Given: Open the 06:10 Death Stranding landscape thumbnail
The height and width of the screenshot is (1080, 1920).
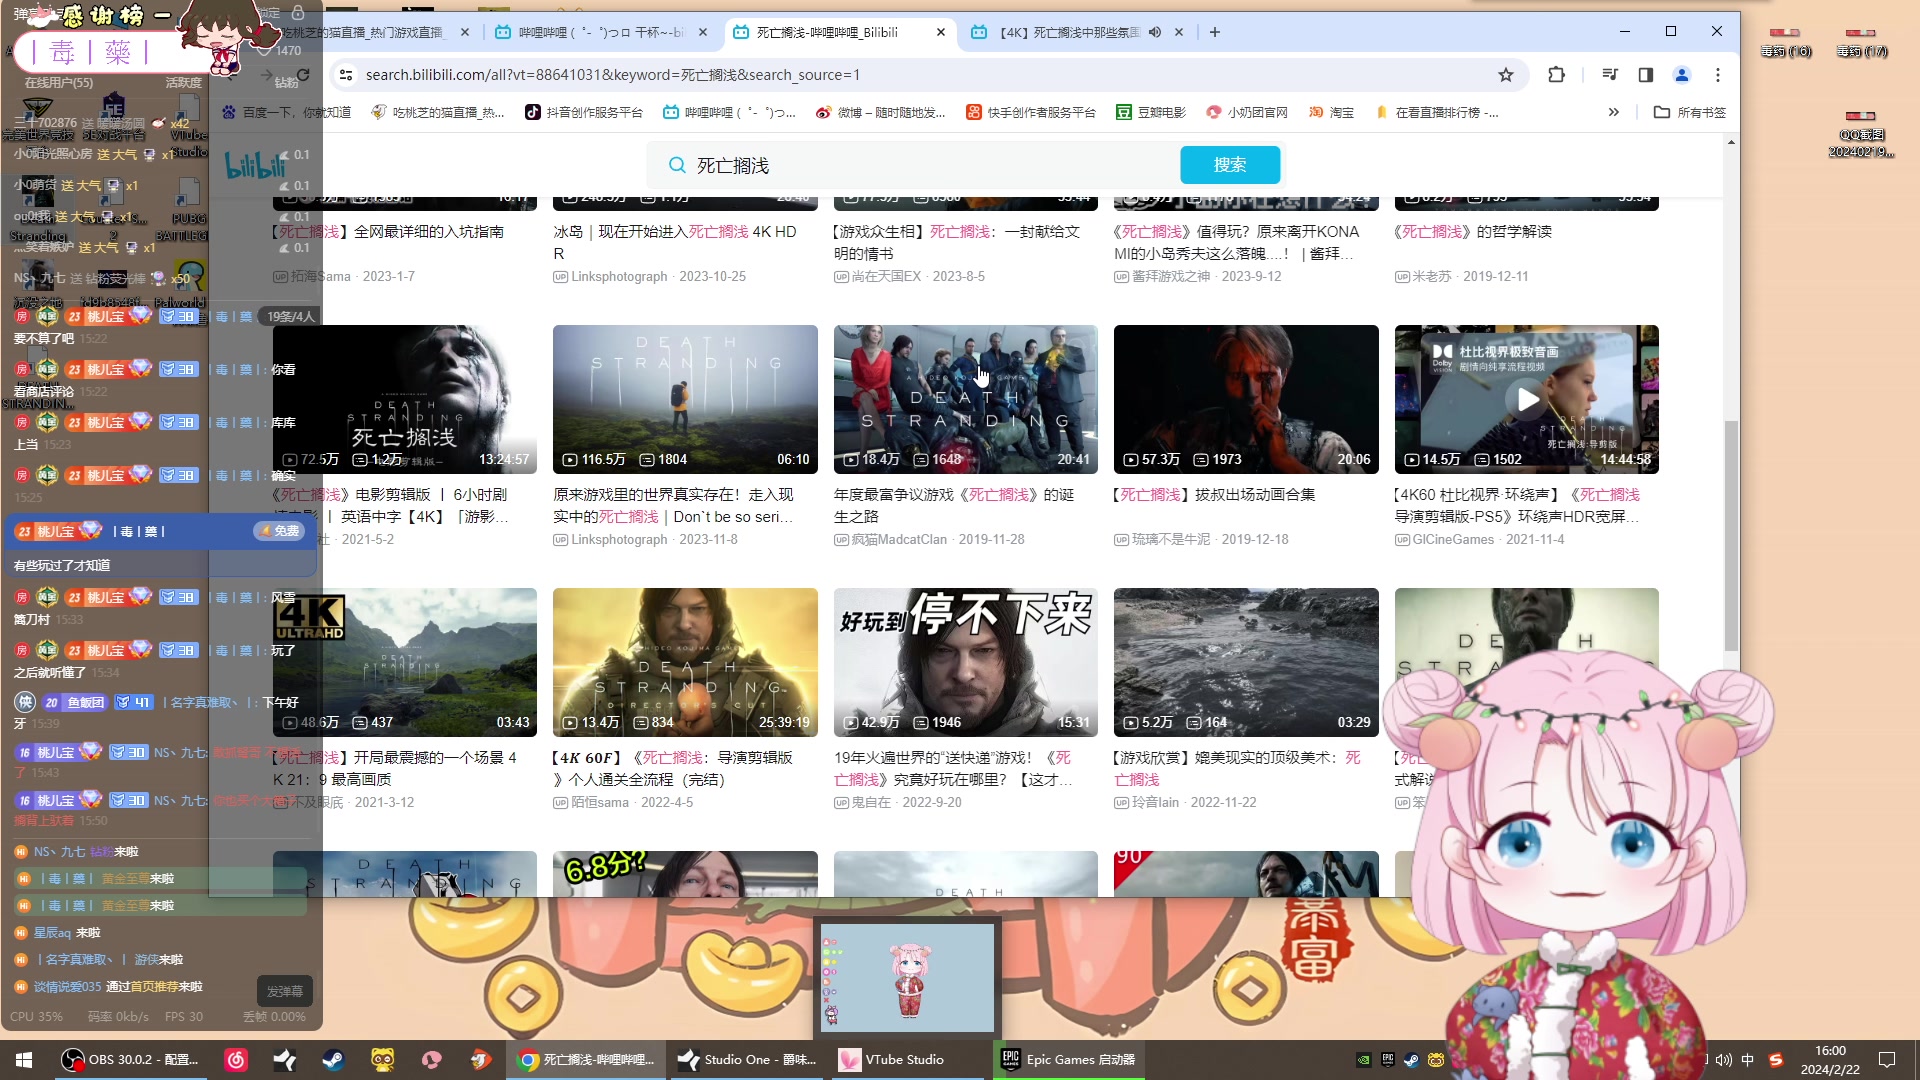Looking at the screenshot, I should point(685,399).
